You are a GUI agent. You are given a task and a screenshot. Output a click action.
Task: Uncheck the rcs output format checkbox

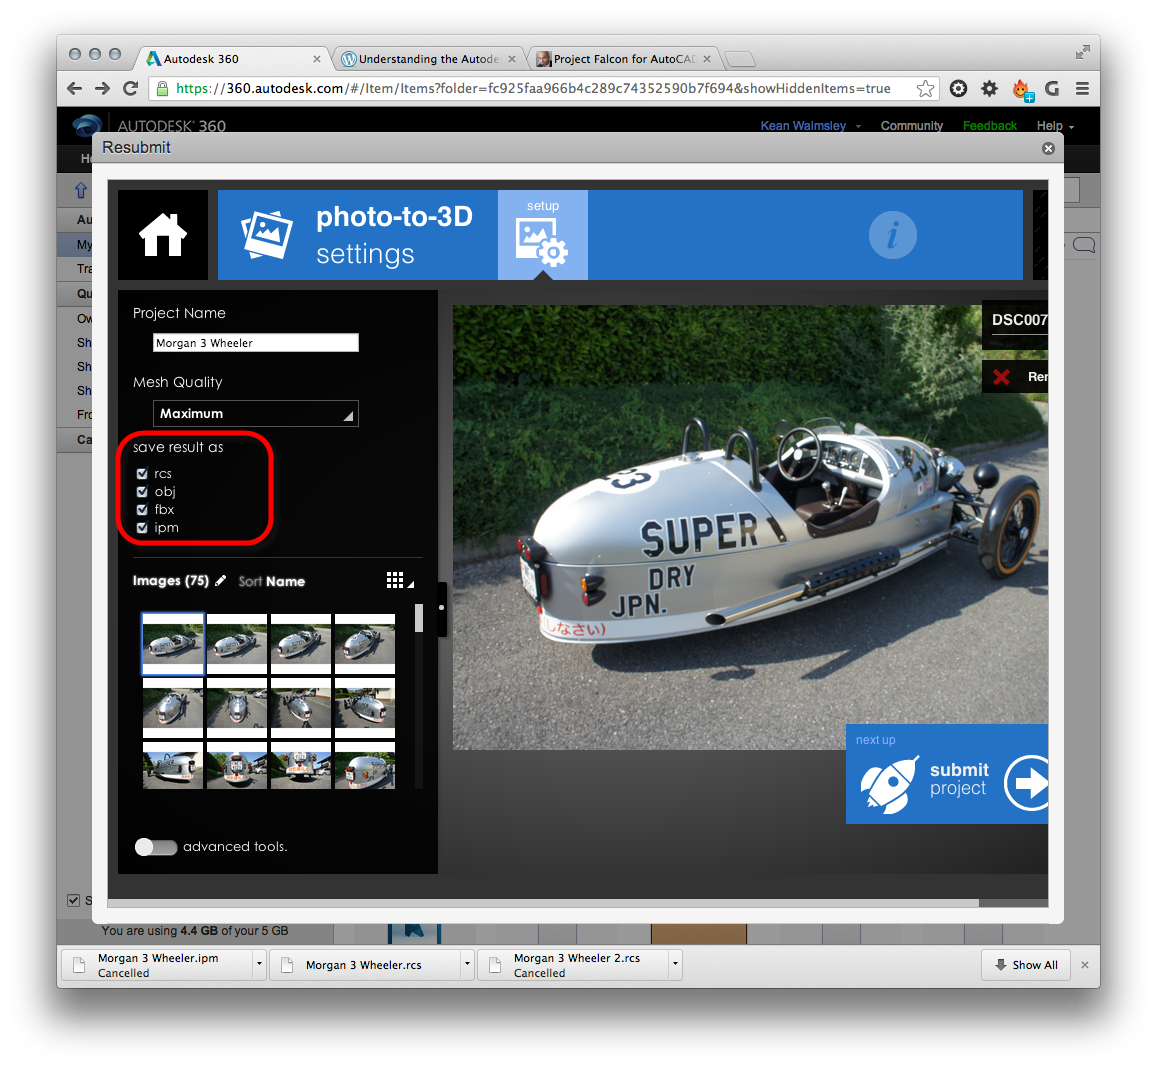[142, 474]
